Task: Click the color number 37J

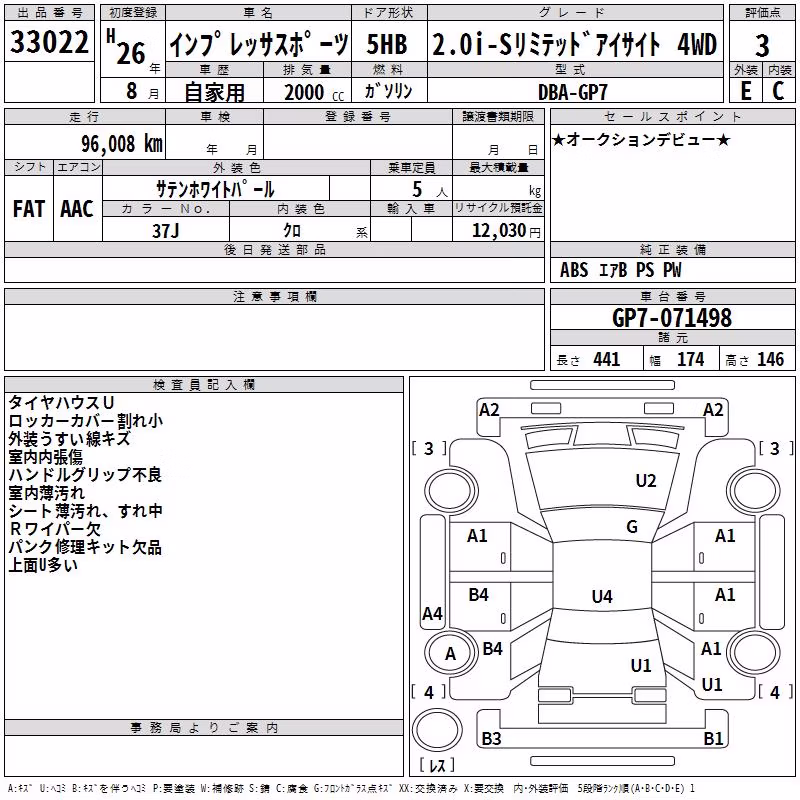Action: 166,231
